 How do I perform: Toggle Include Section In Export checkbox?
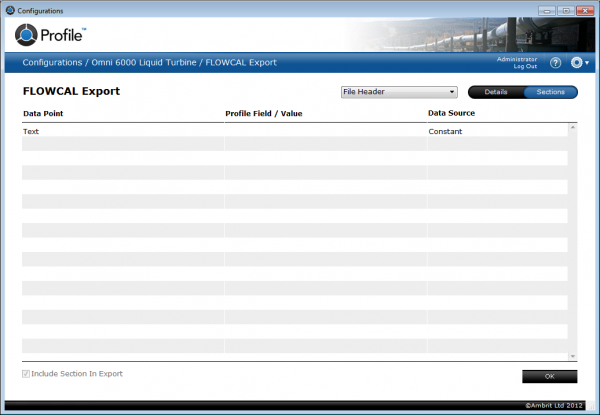coord(26,374)
